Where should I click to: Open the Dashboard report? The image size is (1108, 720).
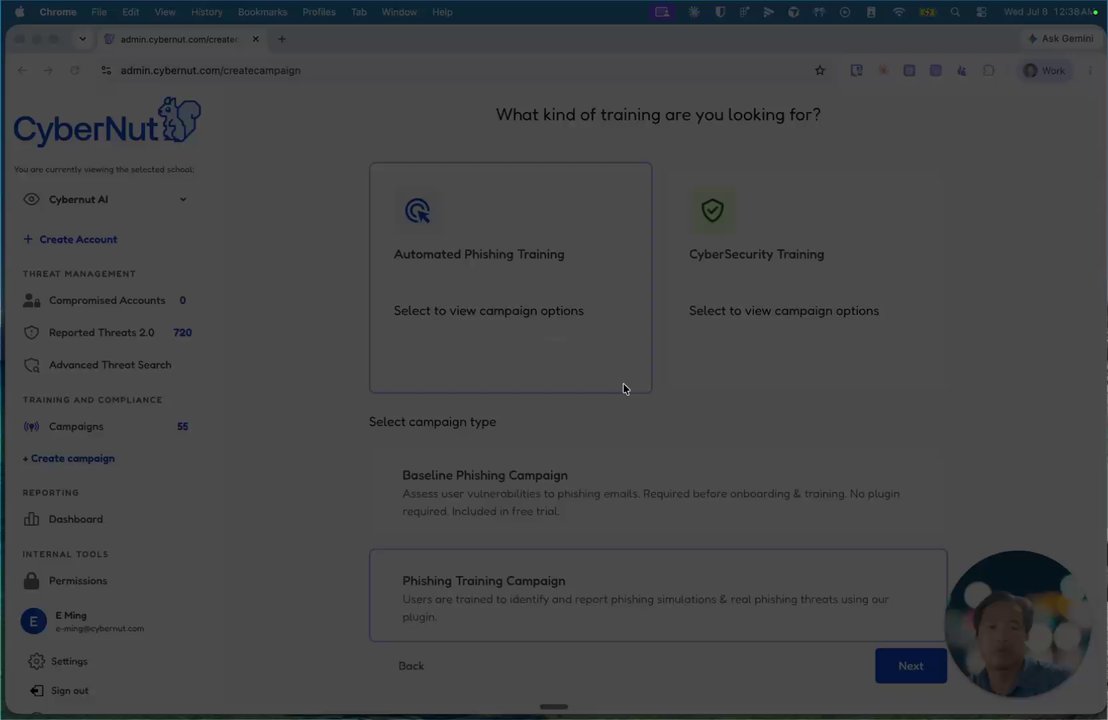(76, 519)
